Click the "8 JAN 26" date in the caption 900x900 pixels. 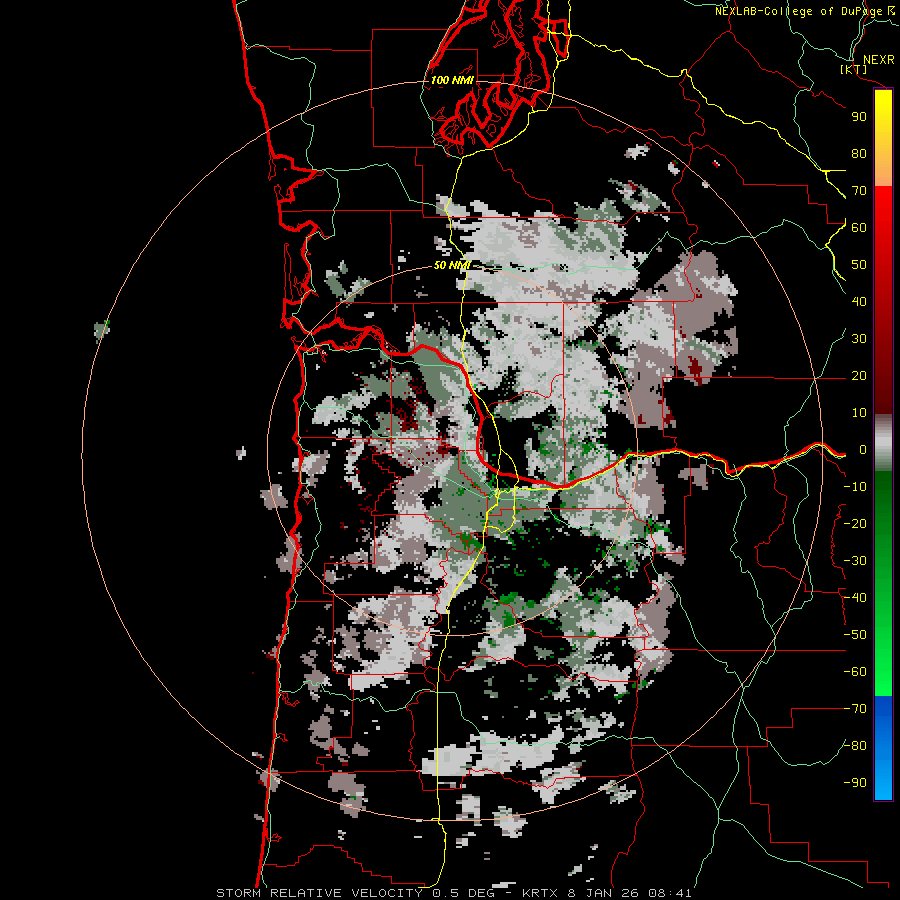click(602, 893)
